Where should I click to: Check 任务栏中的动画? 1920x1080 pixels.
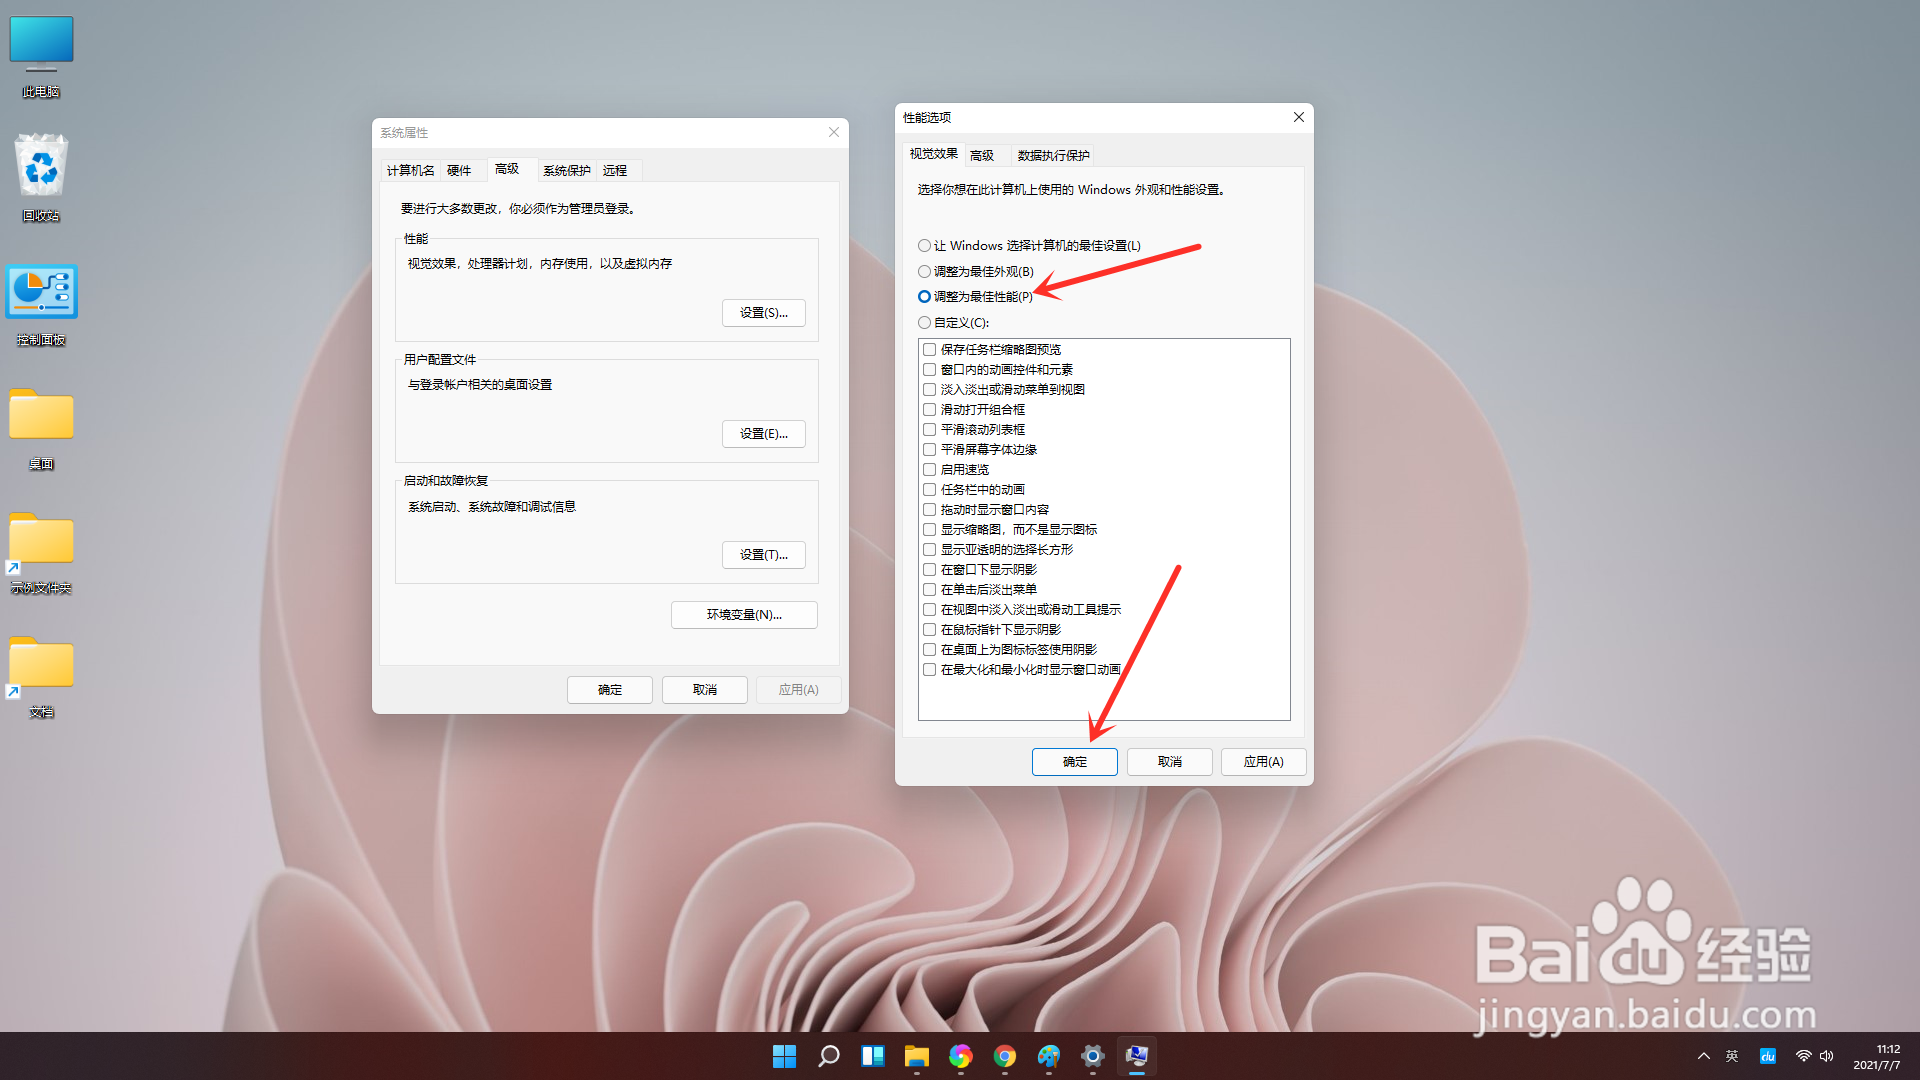pos(930,490)
